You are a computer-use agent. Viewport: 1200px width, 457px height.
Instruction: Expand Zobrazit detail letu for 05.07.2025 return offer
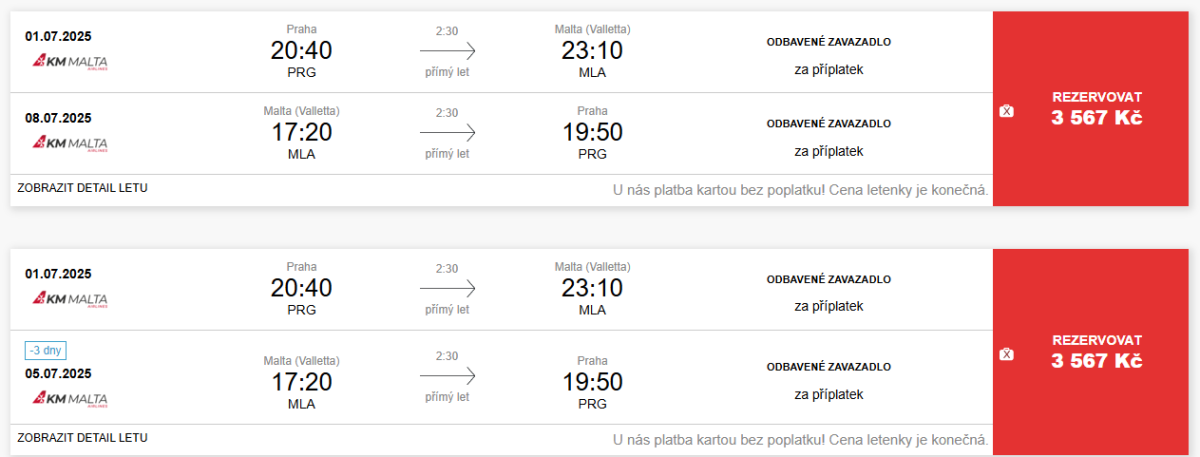[83, 438]
